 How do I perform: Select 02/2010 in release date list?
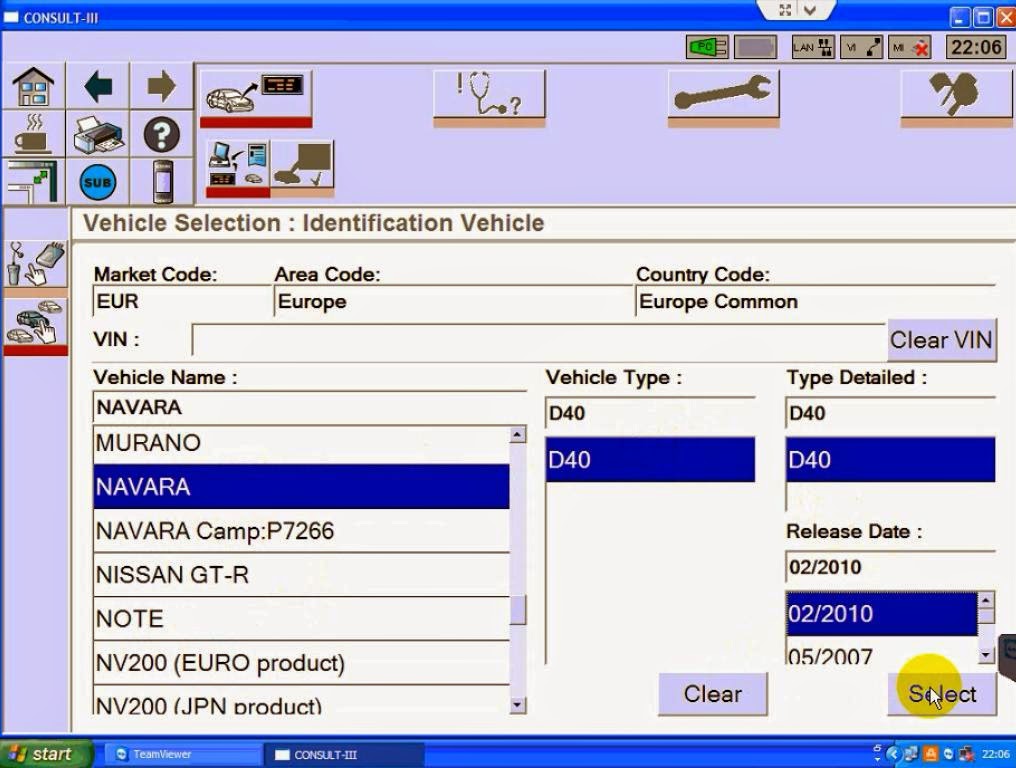click(x=881, y=613)
